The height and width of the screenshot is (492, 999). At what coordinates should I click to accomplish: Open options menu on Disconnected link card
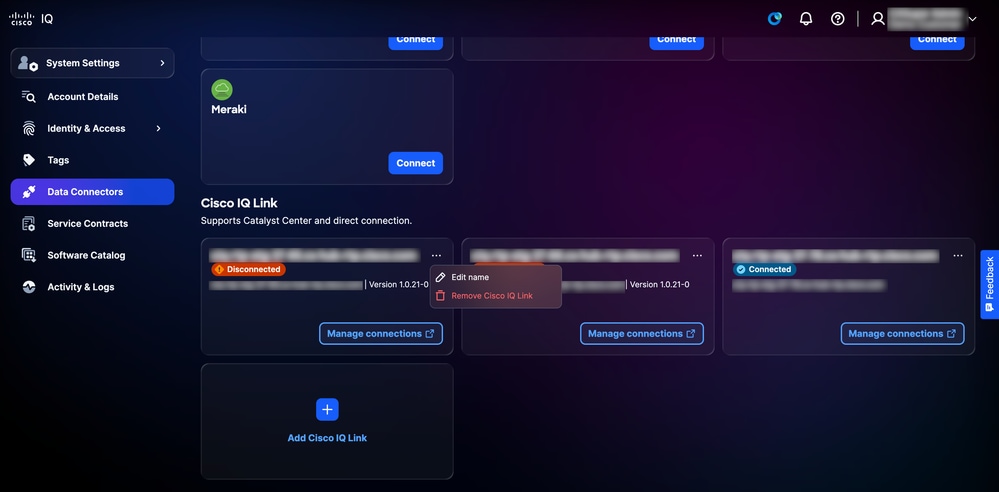[x=436, y=256]
